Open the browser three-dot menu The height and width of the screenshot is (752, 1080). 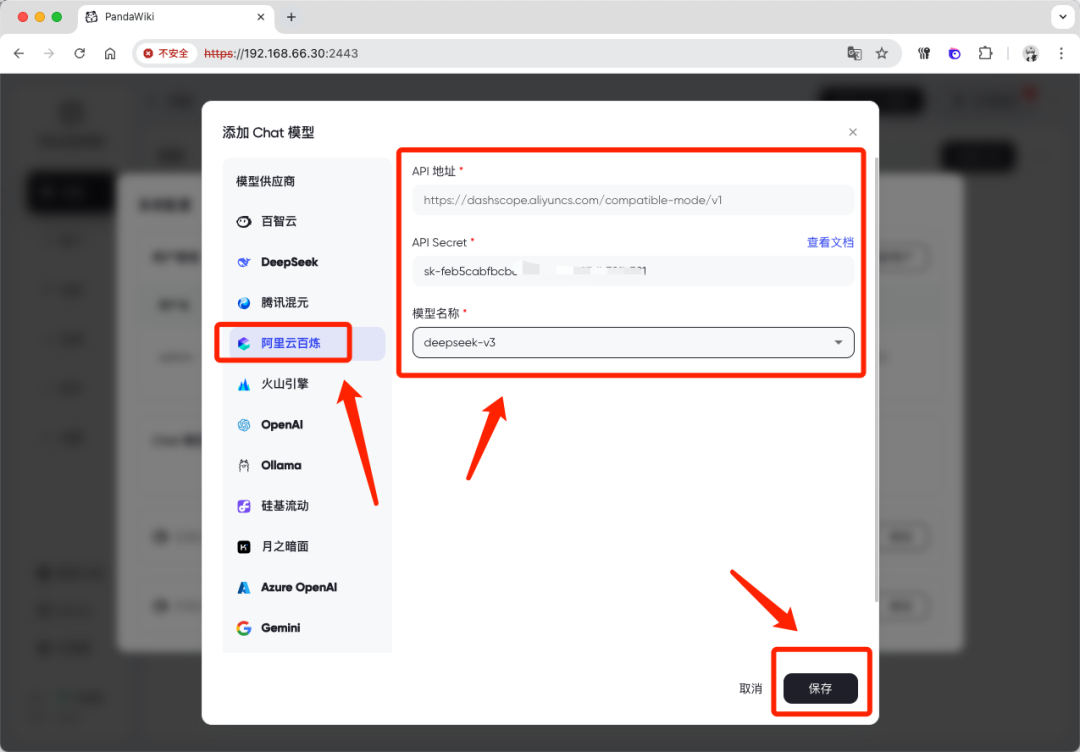[x=1061, y=53]
